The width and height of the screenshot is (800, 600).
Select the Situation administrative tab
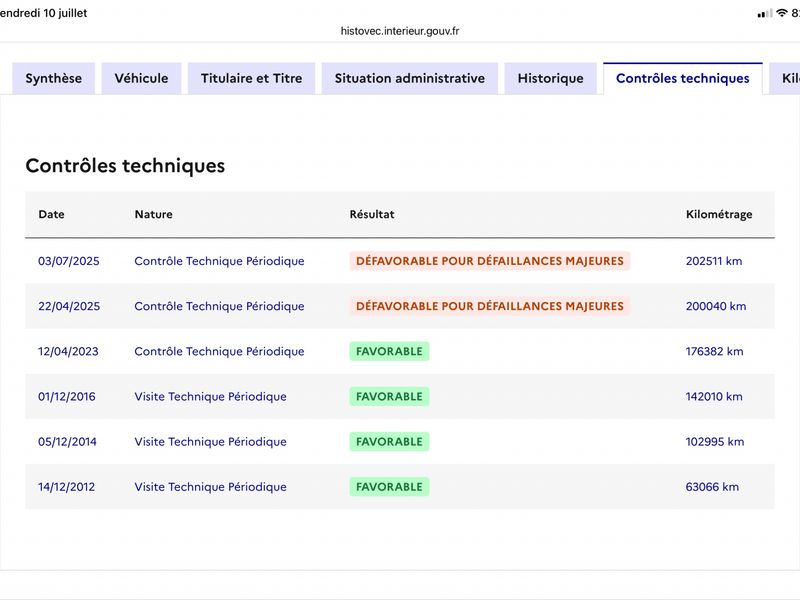click(x=410, y=79)
